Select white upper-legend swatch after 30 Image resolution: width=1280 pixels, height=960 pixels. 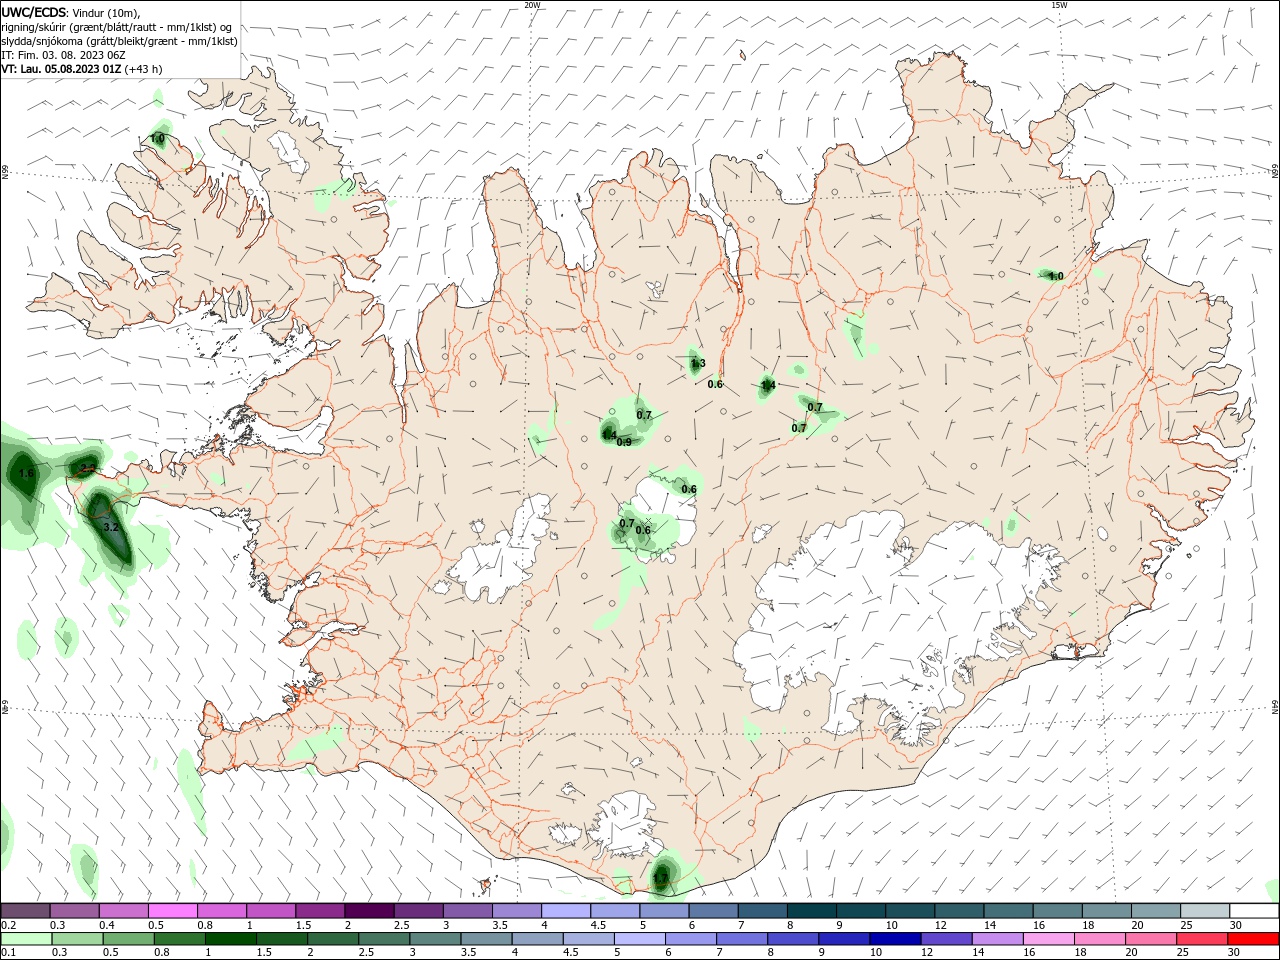coord(1255,911)
